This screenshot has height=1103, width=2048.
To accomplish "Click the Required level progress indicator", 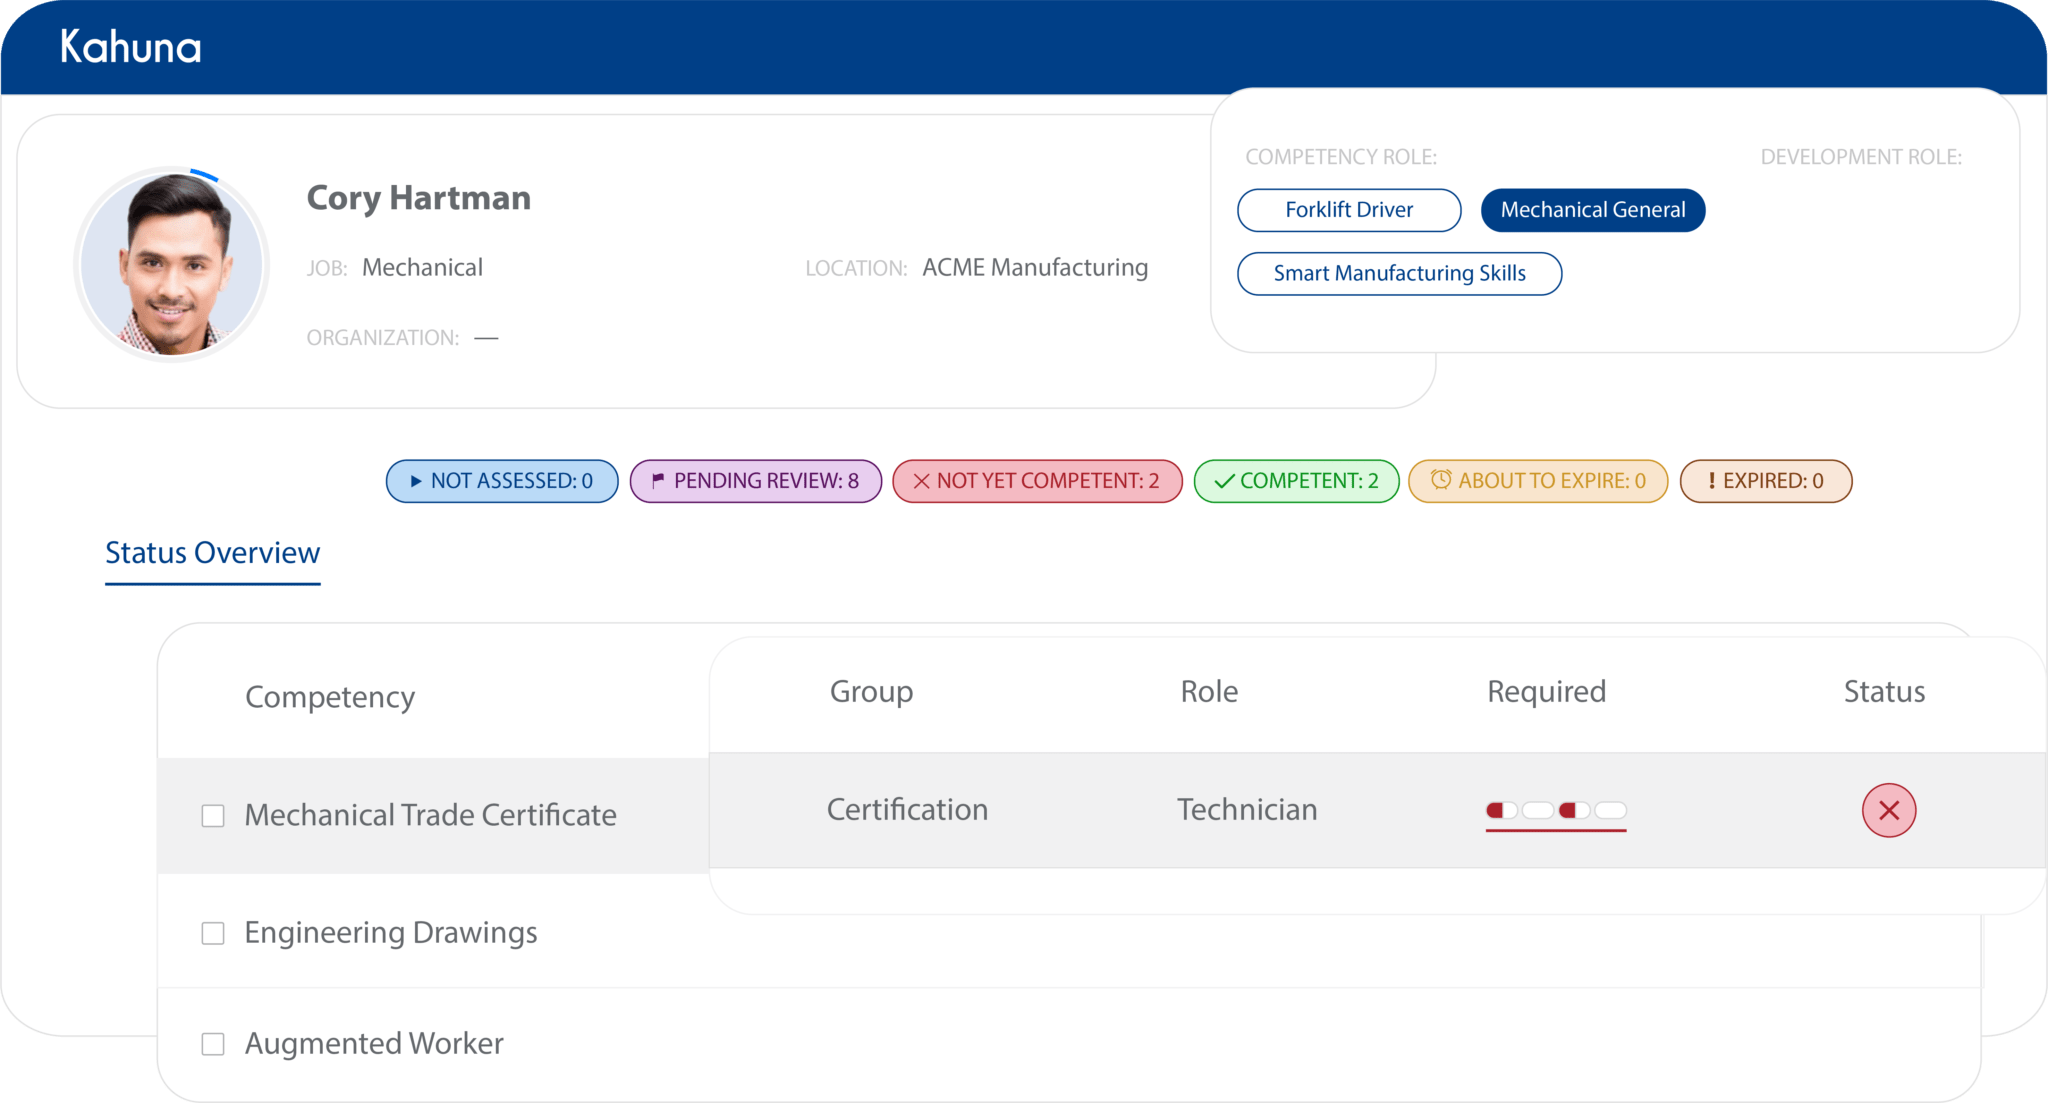I will (1556, 810).
